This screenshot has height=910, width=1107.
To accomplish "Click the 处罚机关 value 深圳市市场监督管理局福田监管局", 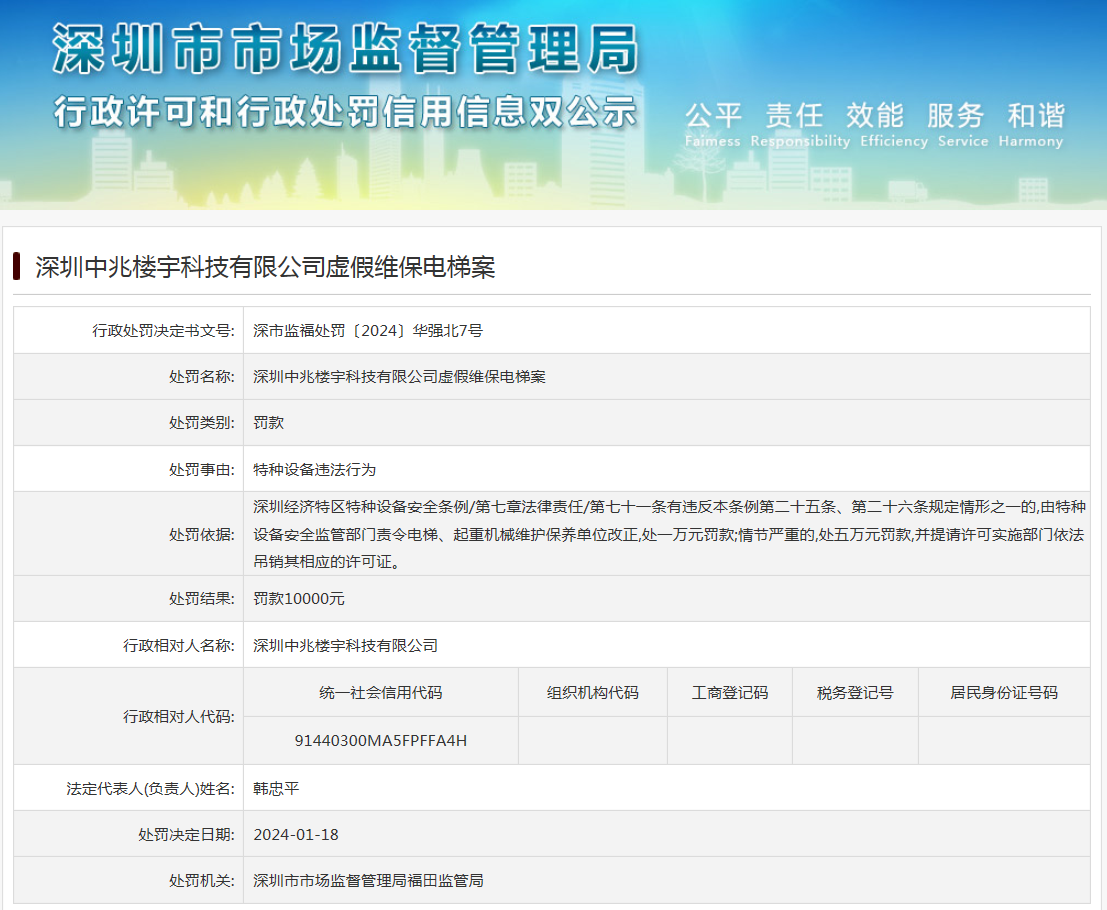I will click(368, 881).
